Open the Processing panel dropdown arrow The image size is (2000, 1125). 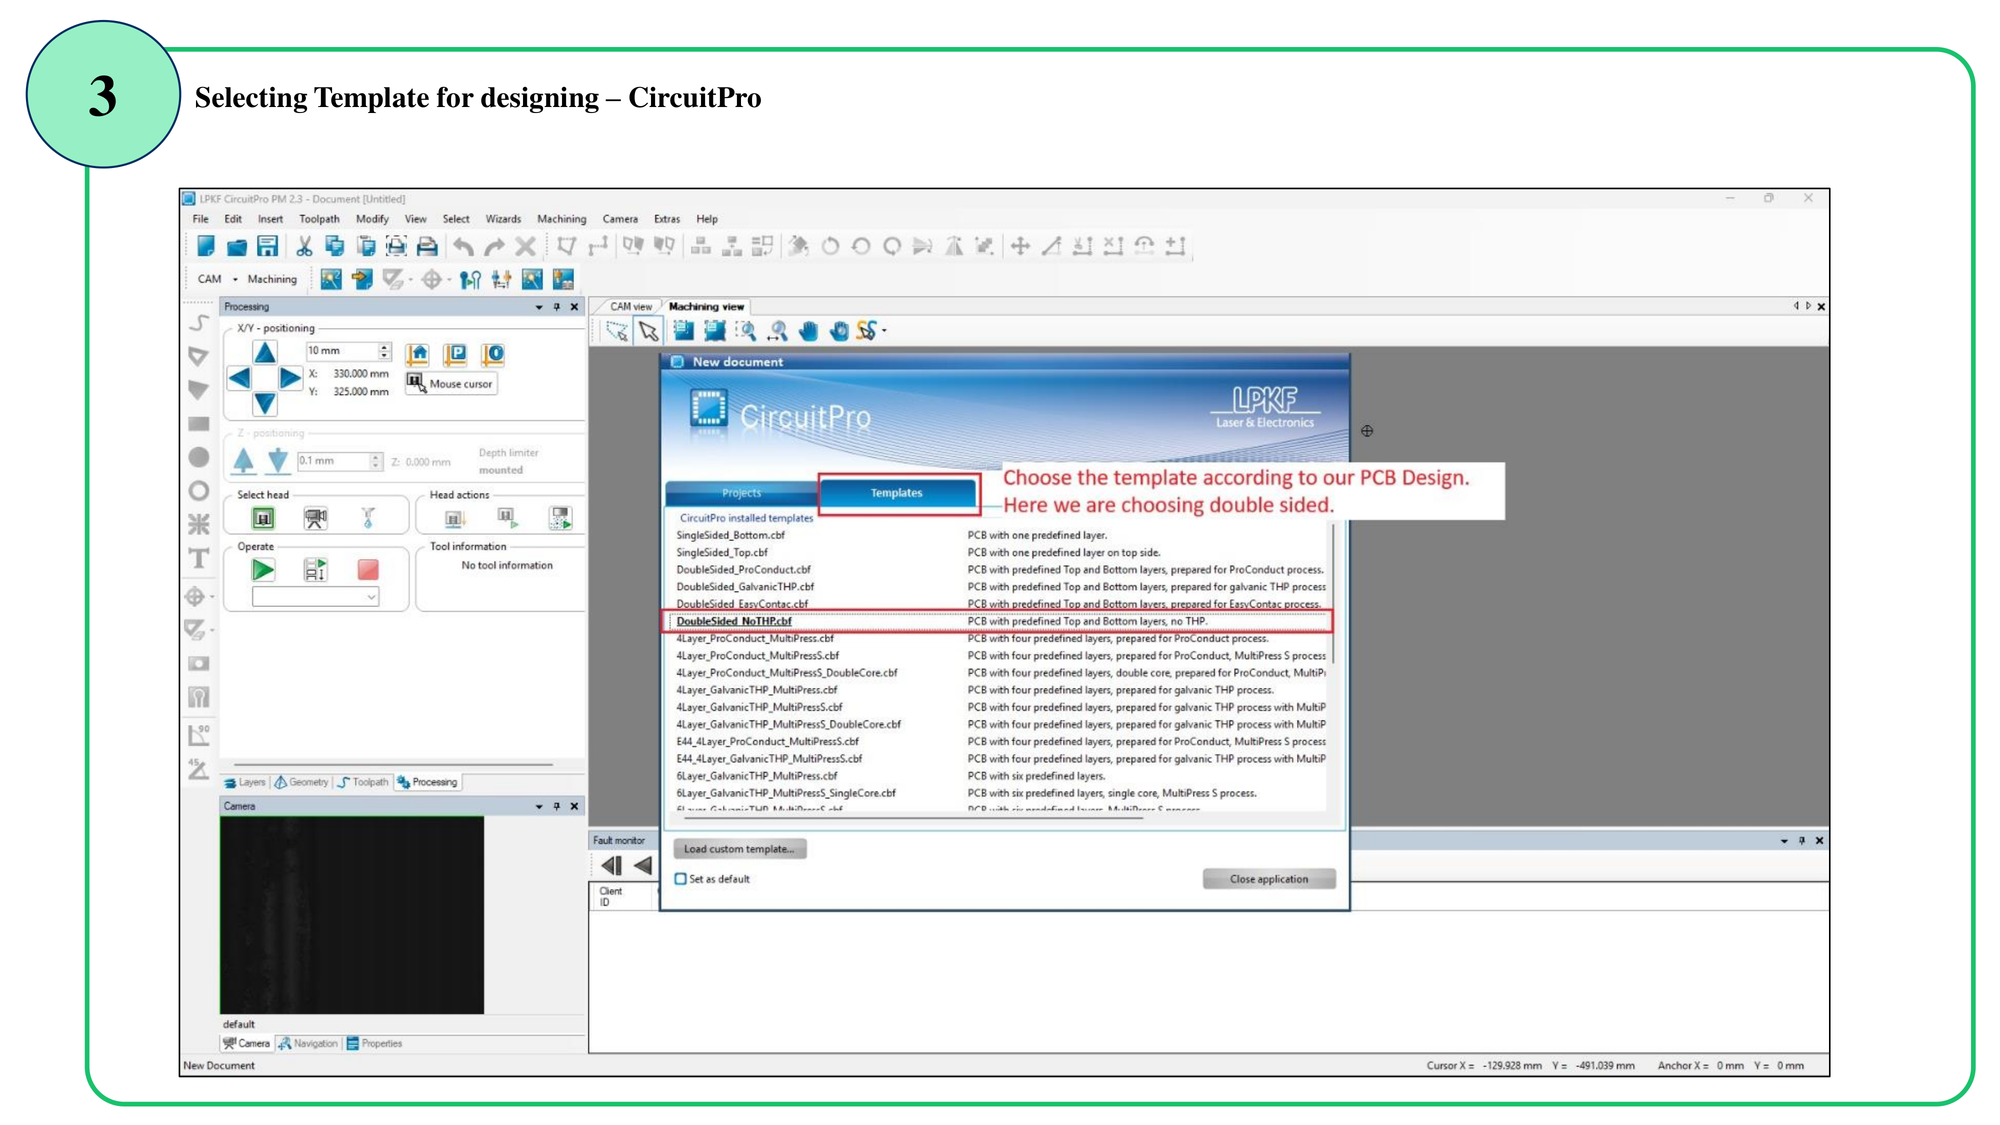539,307
